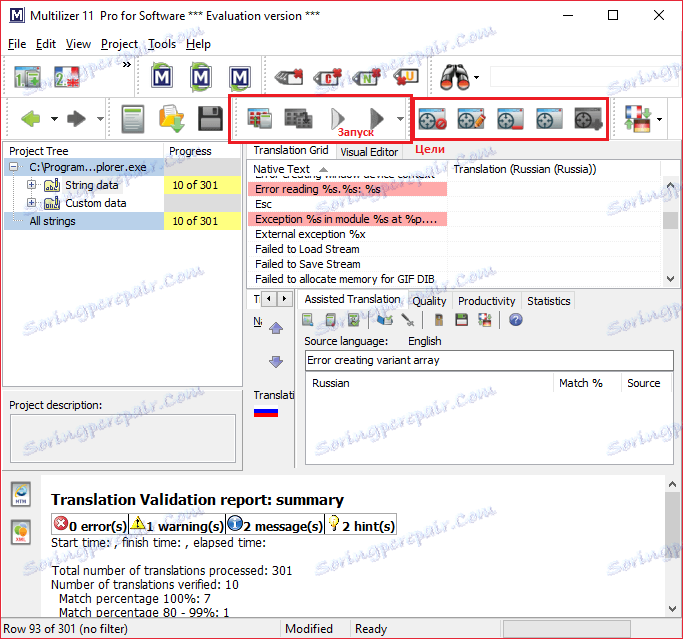Expand the Custom data tree node
Image resolution: width=683 pixels, height=639 pixels.
point(31,203)
